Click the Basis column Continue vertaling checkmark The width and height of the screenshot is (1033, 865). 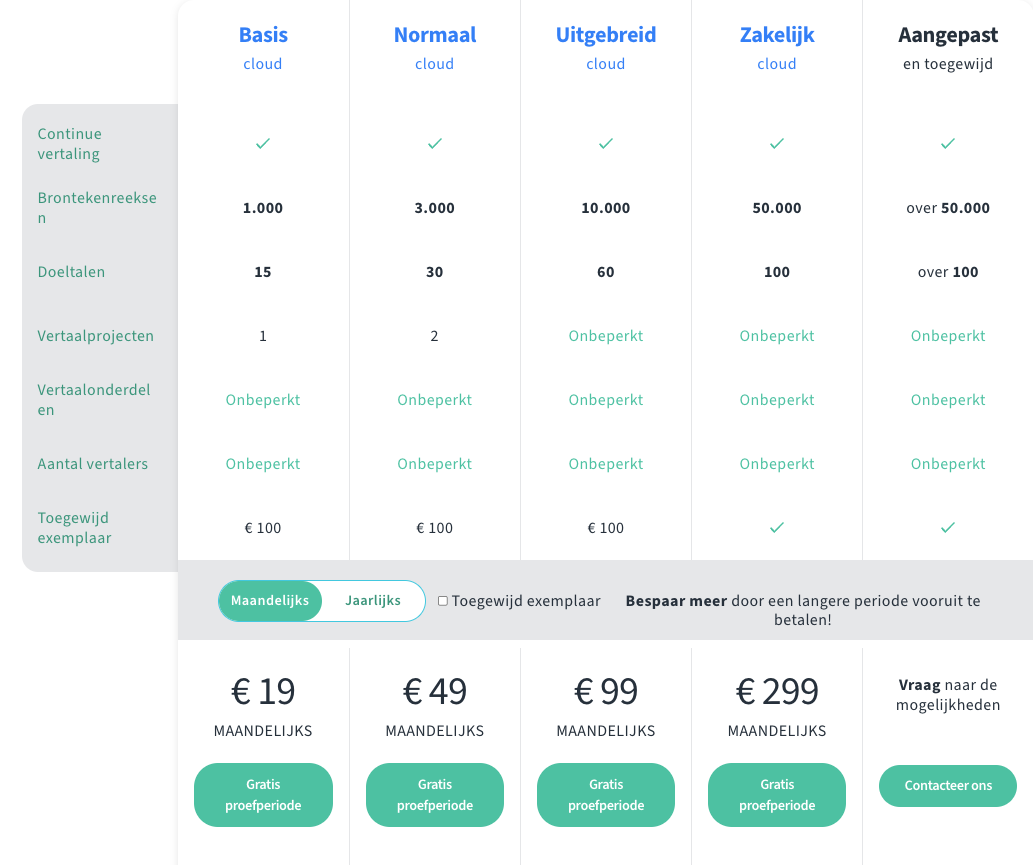(x=263, y=144)
